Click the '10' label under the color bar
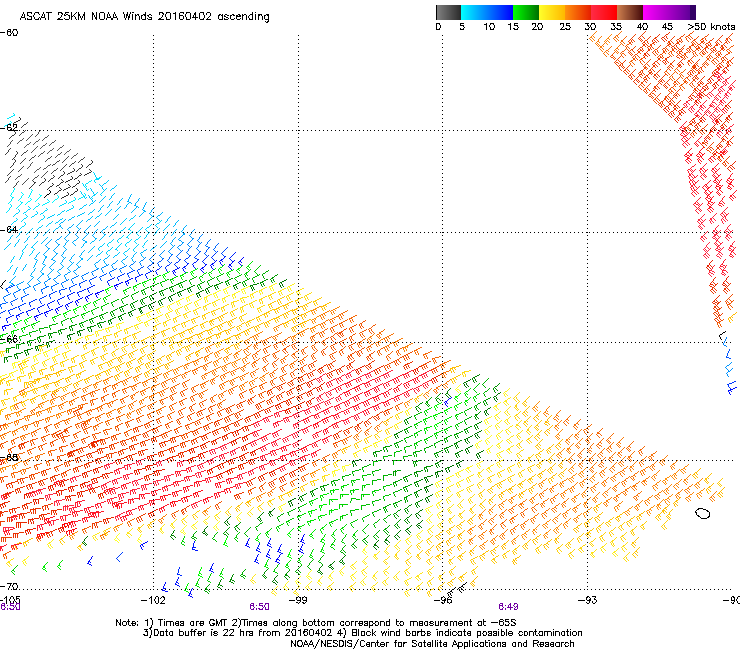The image size is (740, 650). tap(489, 27)
